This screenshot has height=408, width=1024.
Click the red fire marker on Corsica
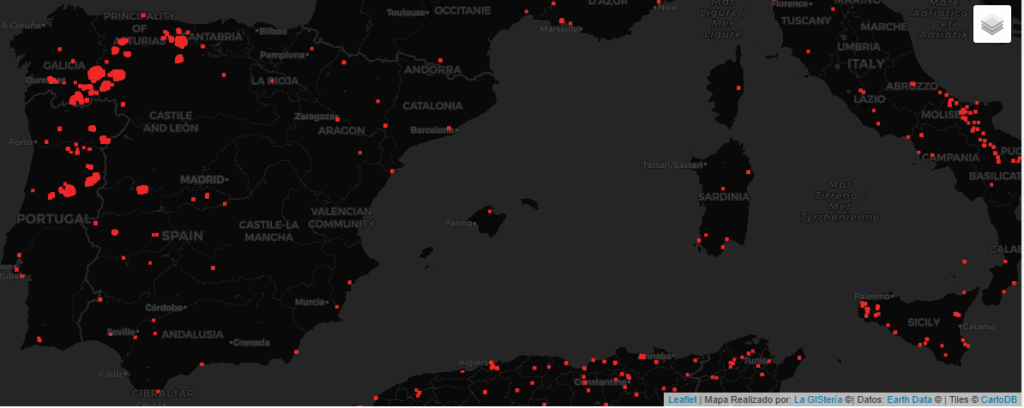click(739, 87)
